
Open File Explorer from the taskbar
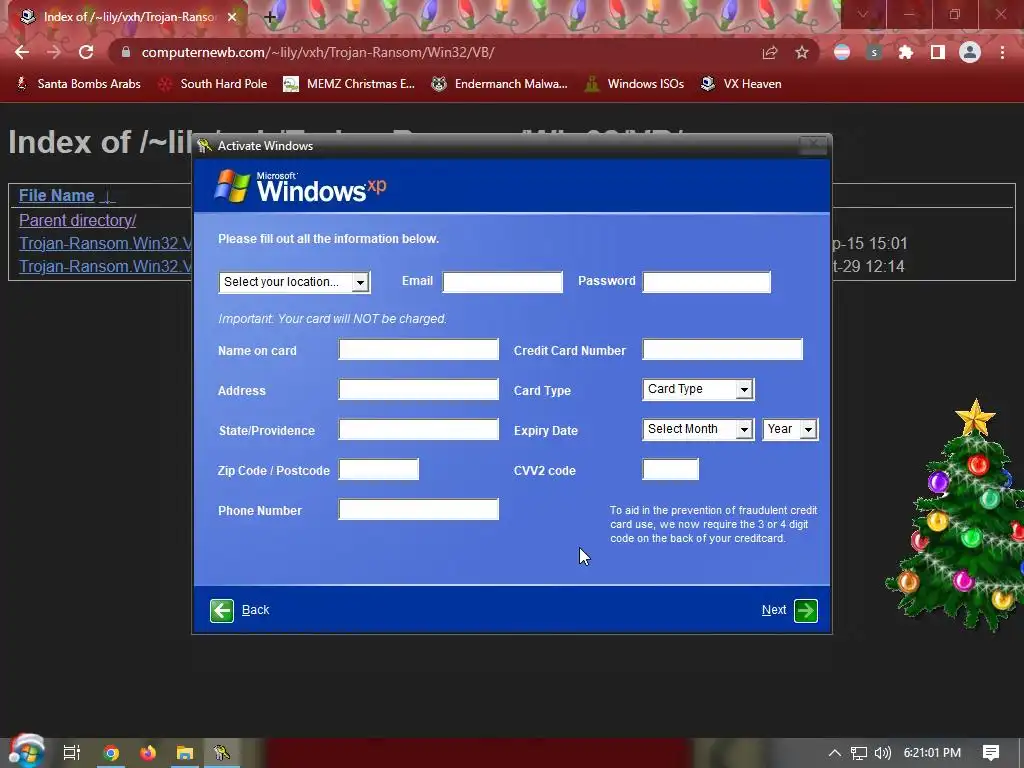pyautogui.click(x=185, y=753)
